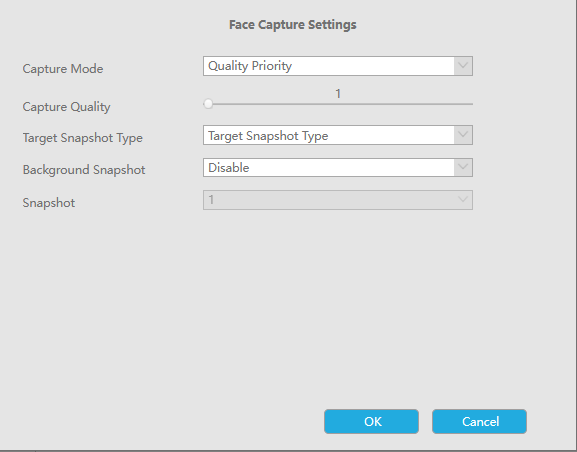Open the Background Snapshot dropdown arrow
The width and height of the screenshot is (577, 452).
click(x=463, y=167)
